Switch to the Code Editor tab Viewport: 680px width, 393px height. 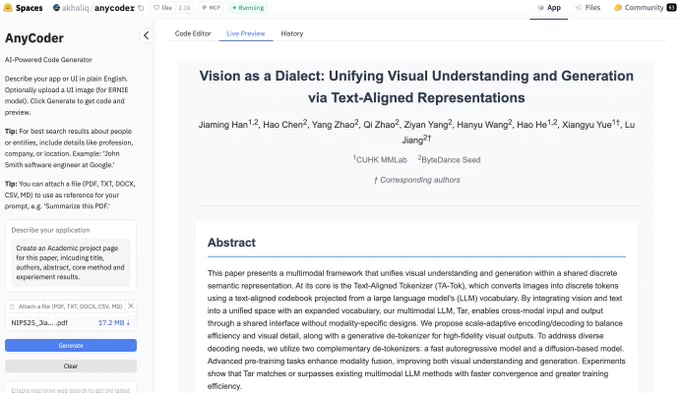[193, 33]
